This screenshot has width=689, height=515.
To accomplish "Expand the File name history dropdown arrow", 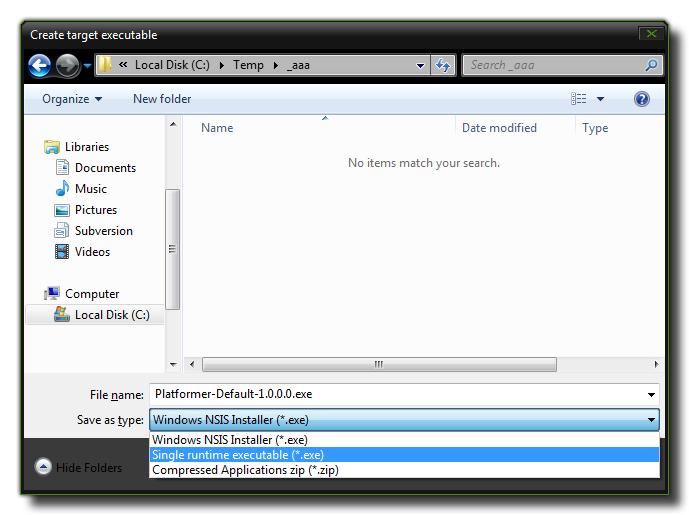I will 651,395.
